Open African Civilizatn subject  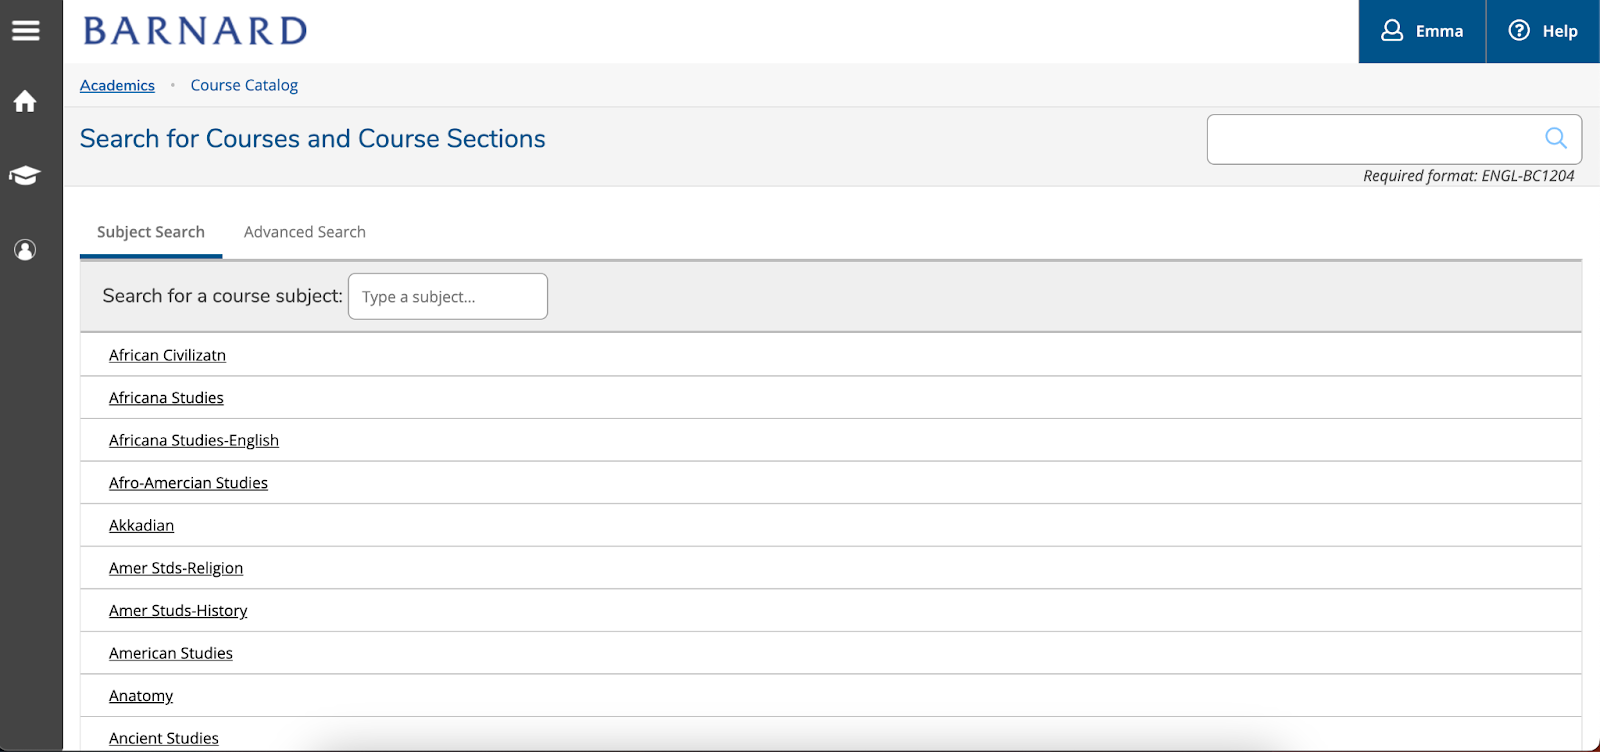pyautogui.click(x=167, y=355)
